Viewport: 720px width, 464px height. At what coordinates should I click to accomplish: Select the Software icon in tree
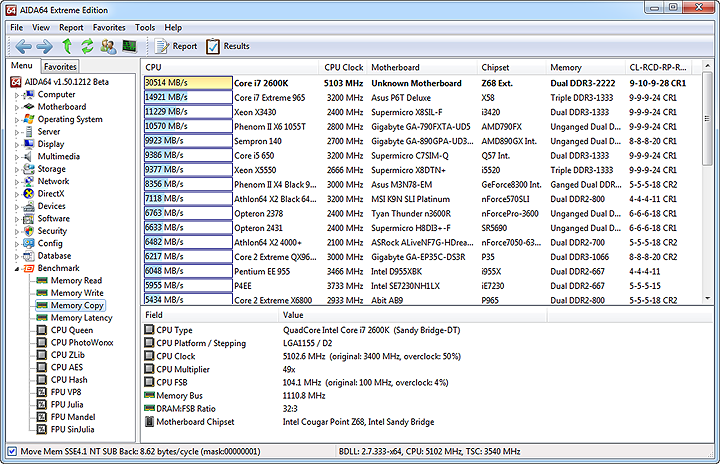(28, 218)
